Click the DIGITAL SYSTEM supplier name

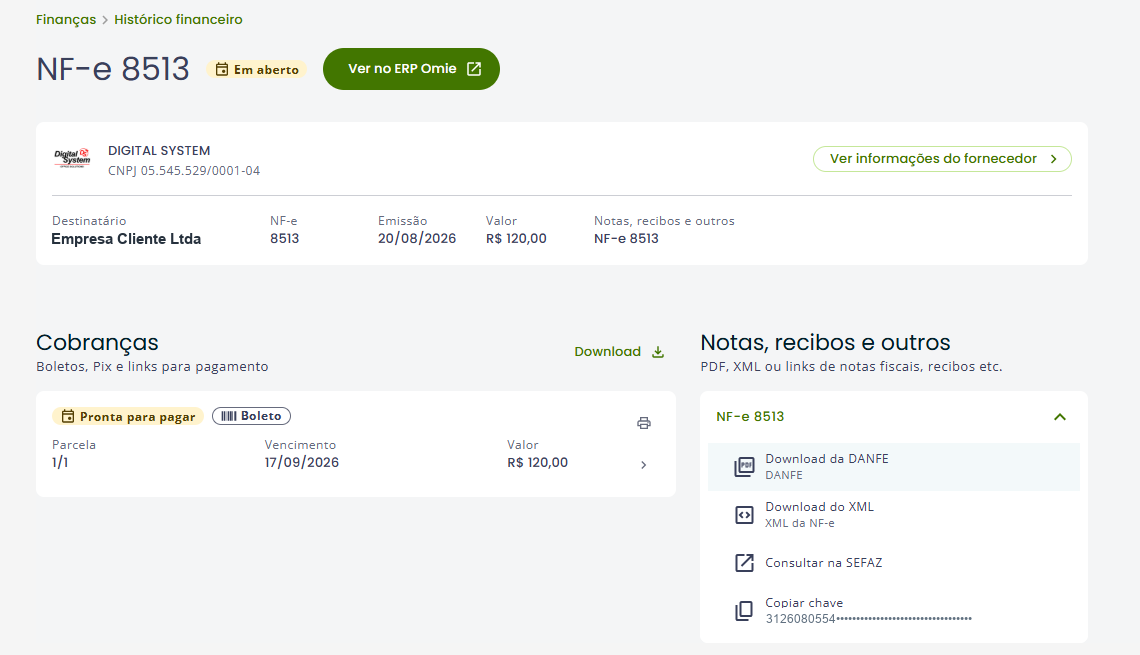(159, 150)
